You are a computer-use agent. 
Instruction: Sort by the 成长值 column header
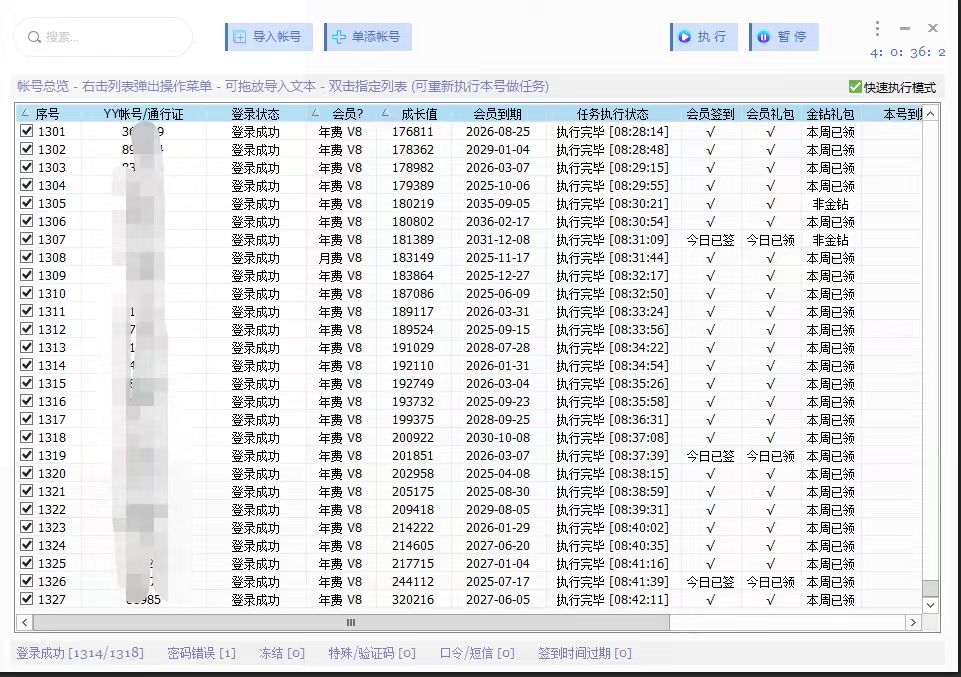(x=414, y=114)
